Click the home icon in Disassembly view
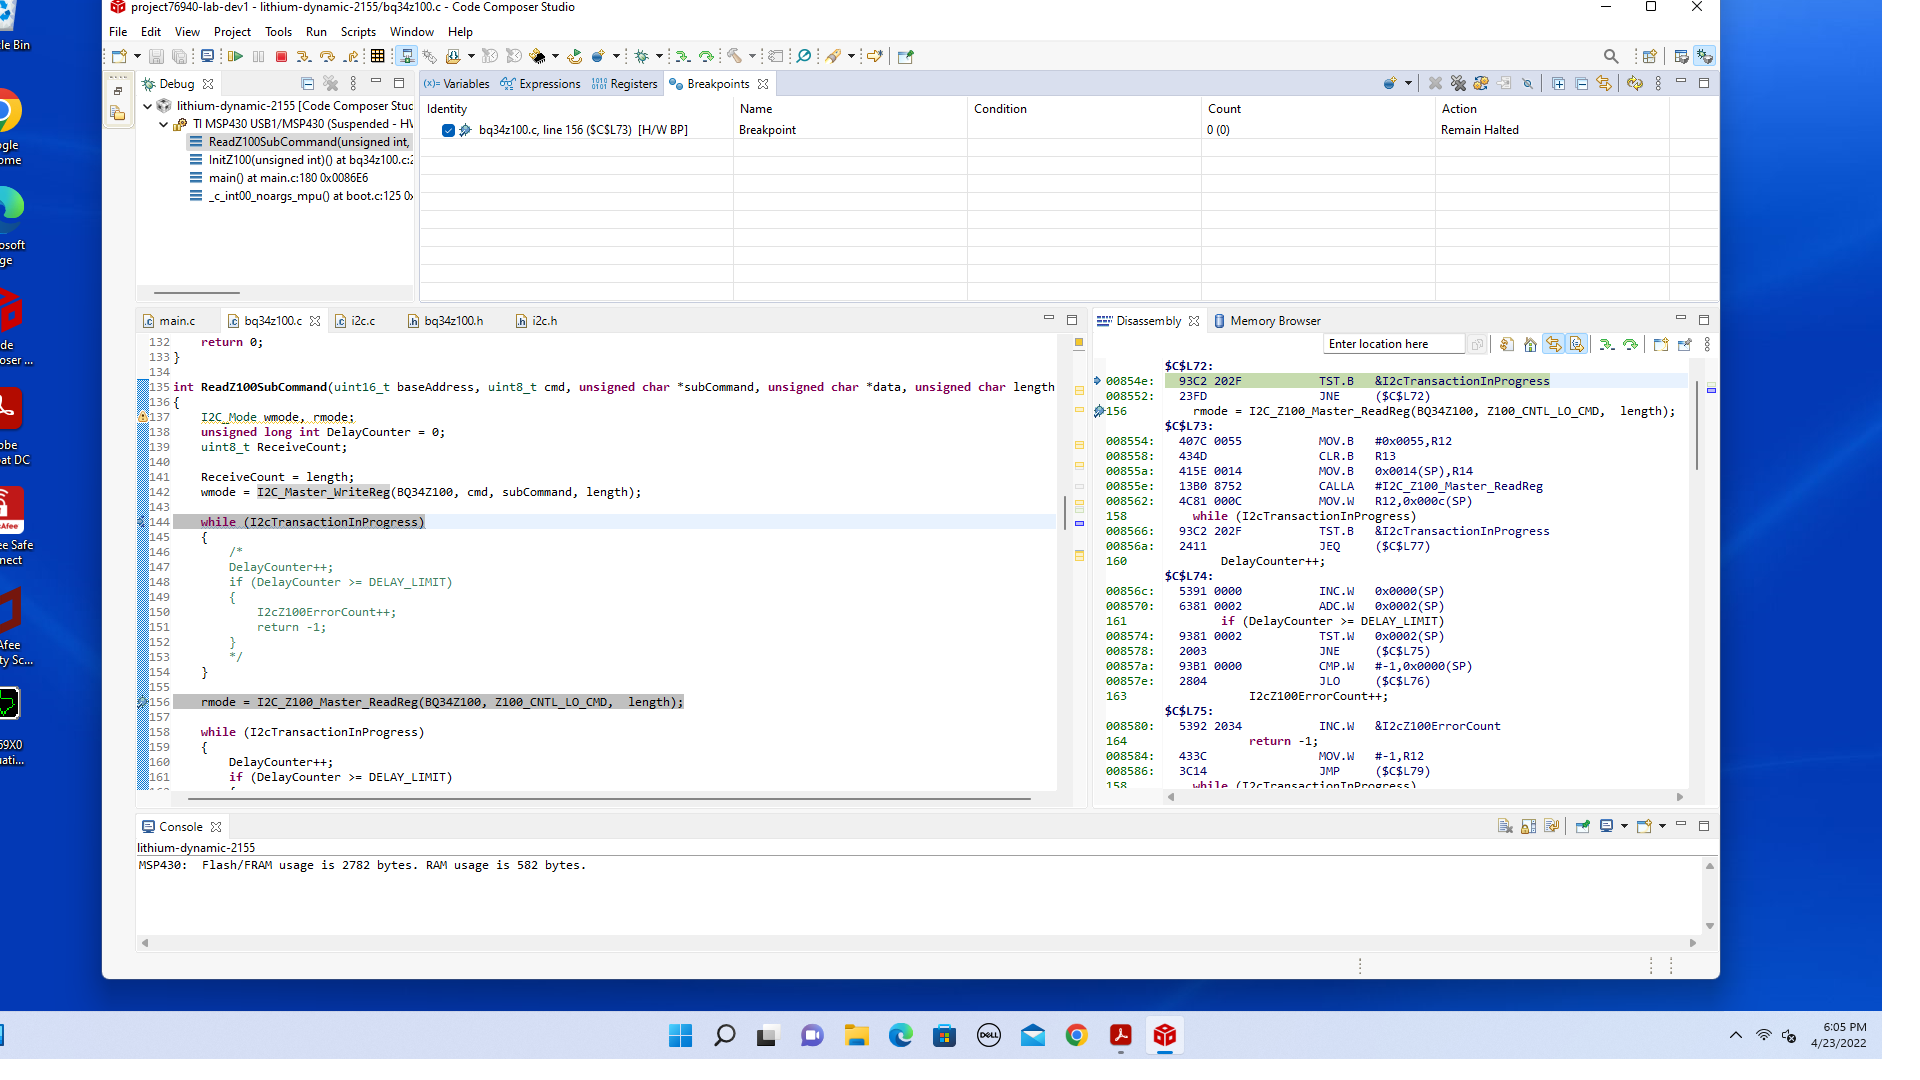Screen dimensions: 1920x1080 [1530, 345]
